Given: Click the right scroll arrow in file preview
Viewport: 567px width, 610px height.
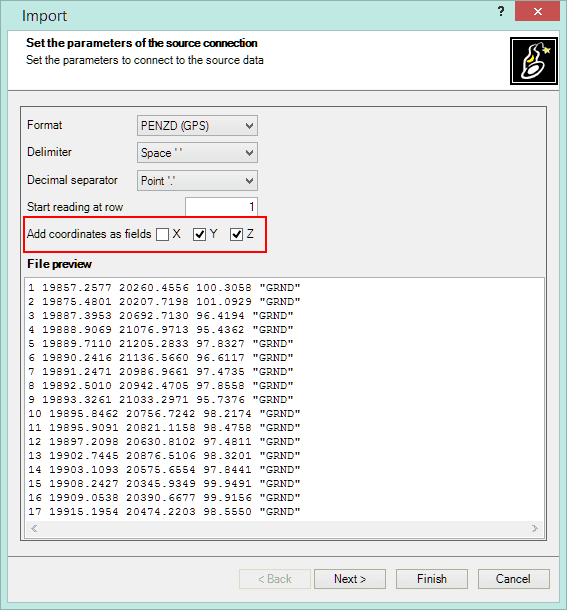Looking at the screenshot, I should (x=535, y=528).
